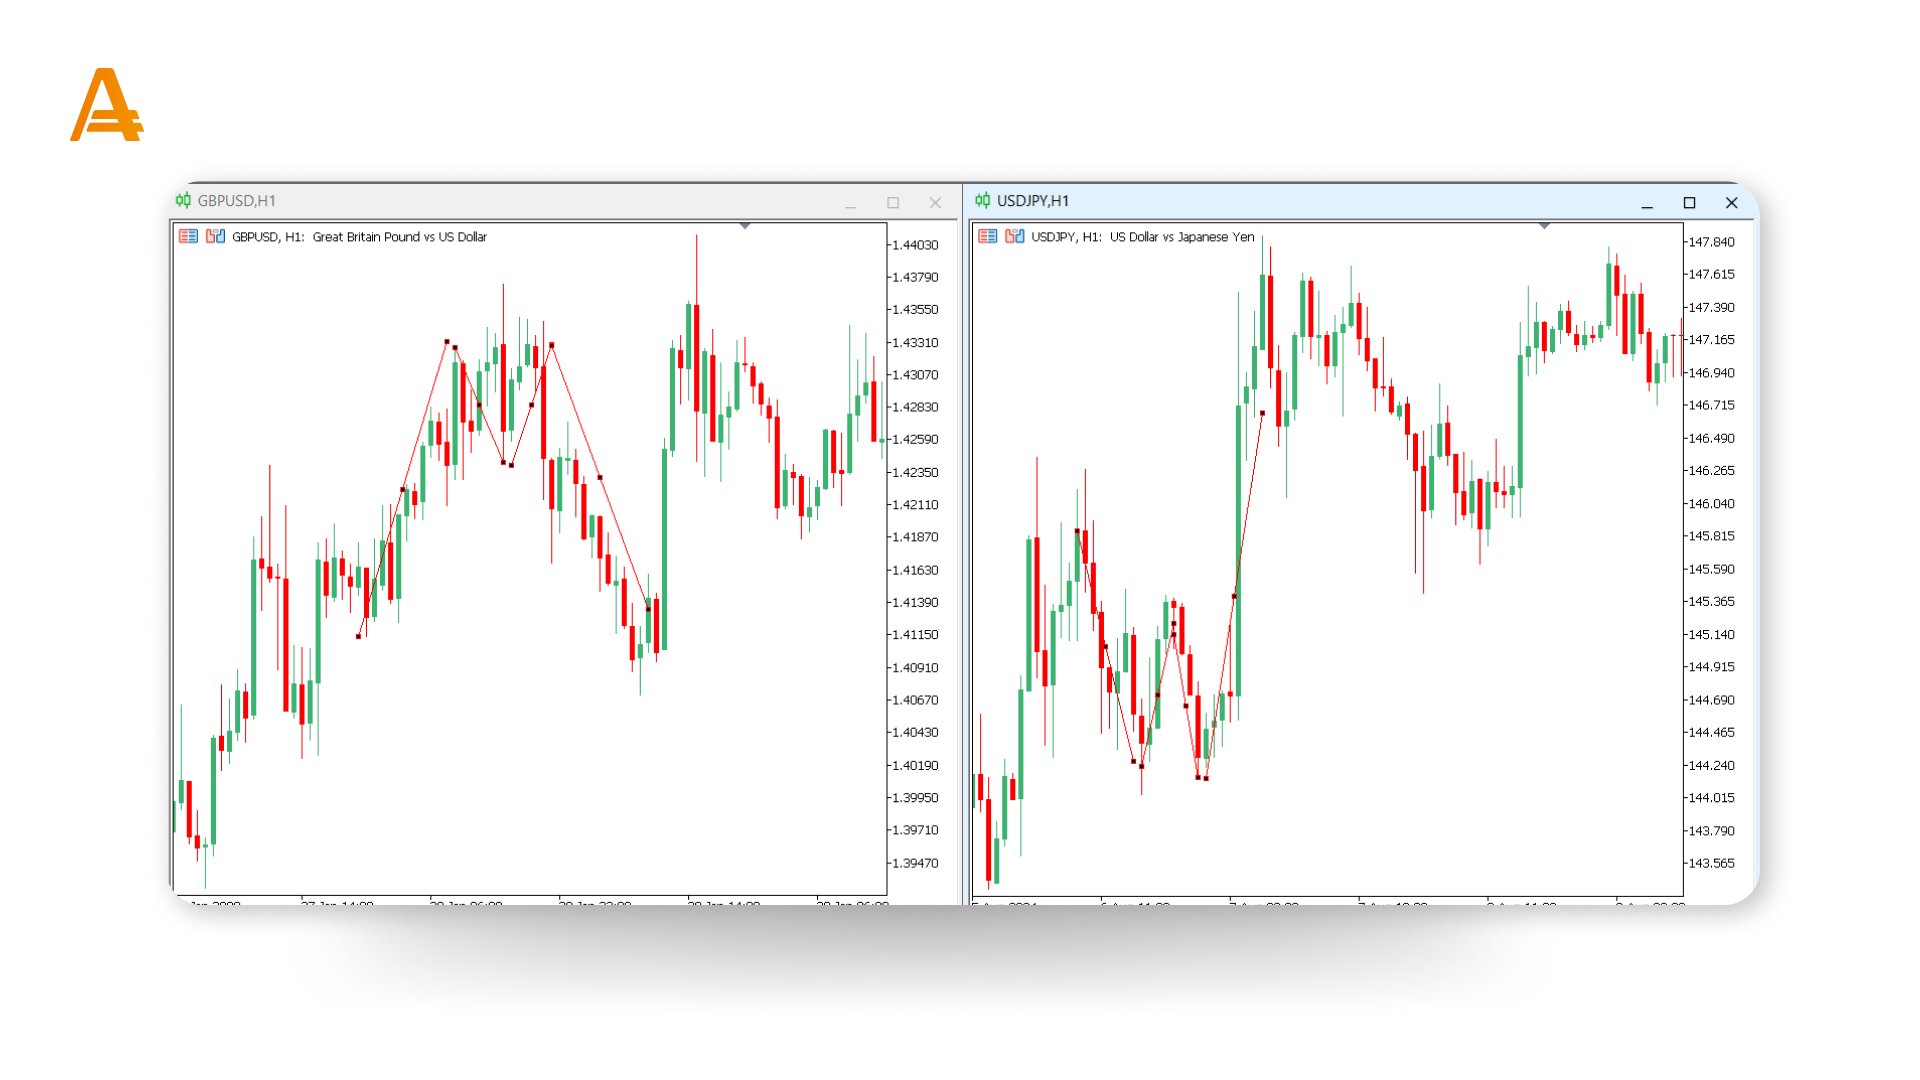Click the candlestick icon in USDJPY title bar

click(982, 201)
